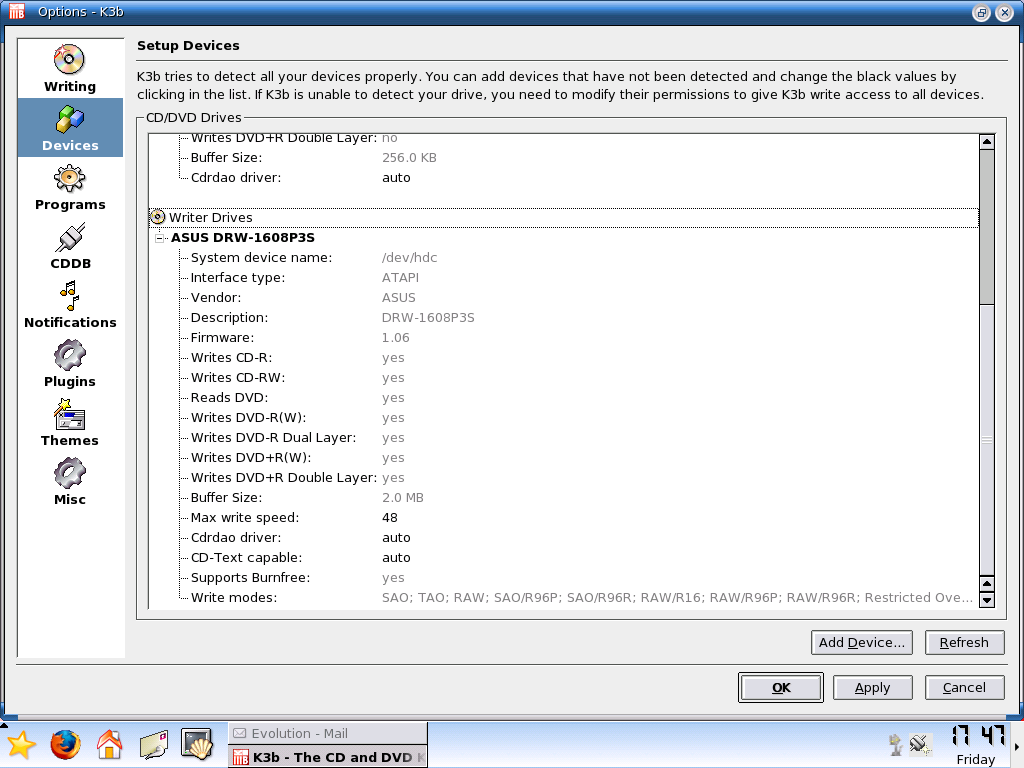Image resolution: width=1024 pixels, height=768 pixels.
Task: Select the Writes DVD-R Dual Layer row
Action: pyautogui.click(x=564, y=438)
